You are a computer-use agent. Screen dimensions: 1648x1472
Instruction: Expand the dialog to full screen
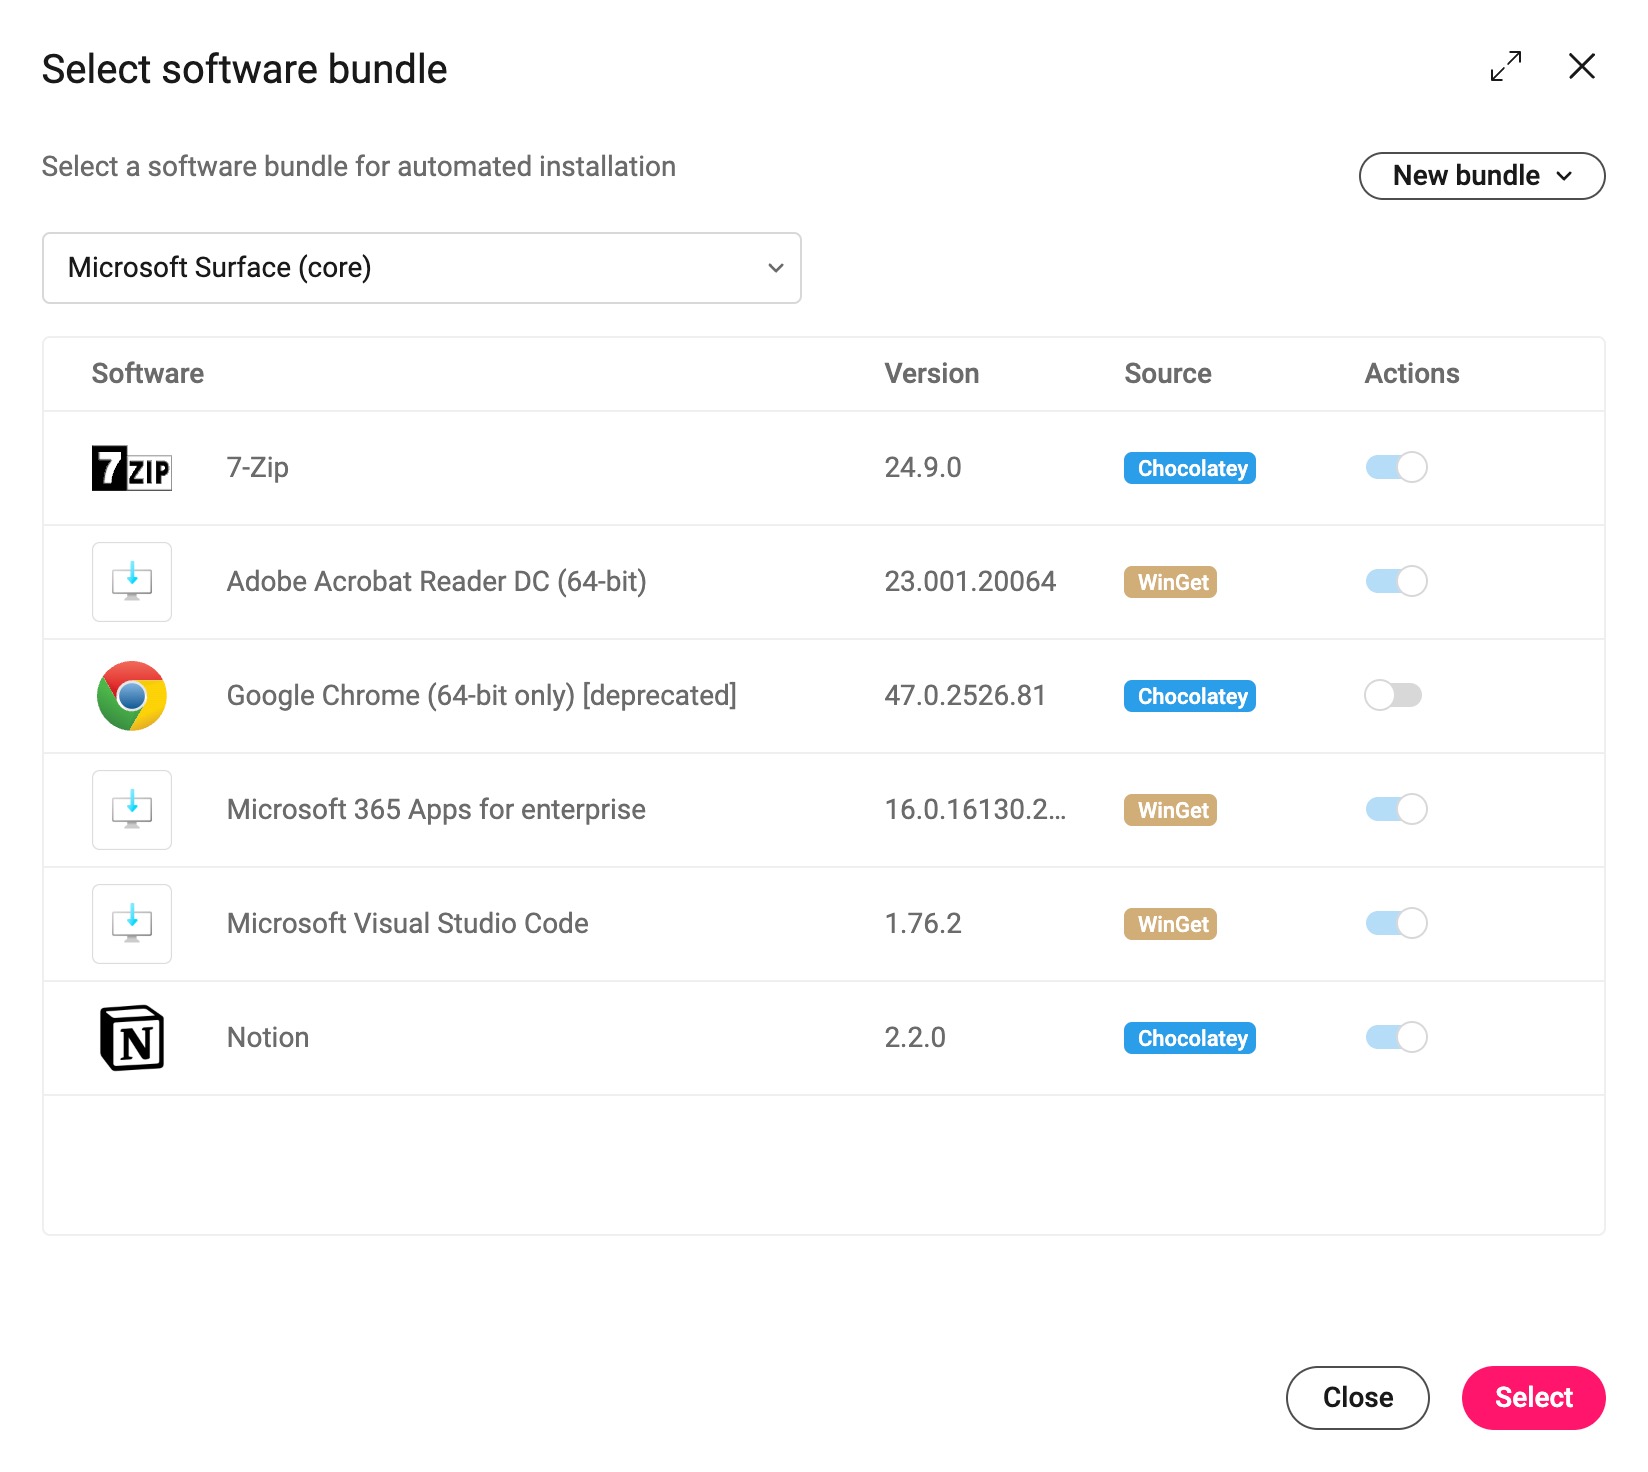click(x=1506, y=66)
